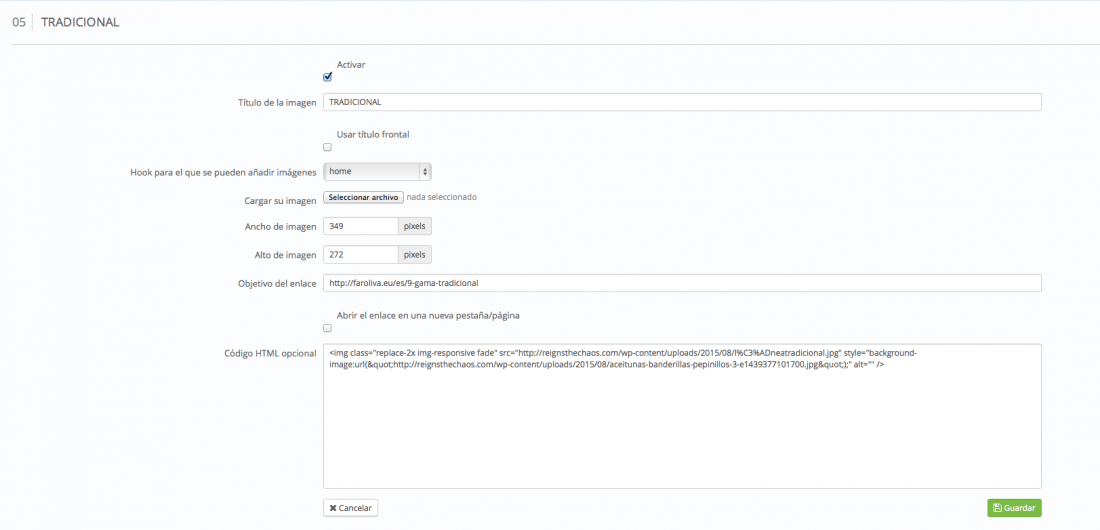Click the Ancho de imagen field
Screen dimensions: 1100x530
(361, 226)
